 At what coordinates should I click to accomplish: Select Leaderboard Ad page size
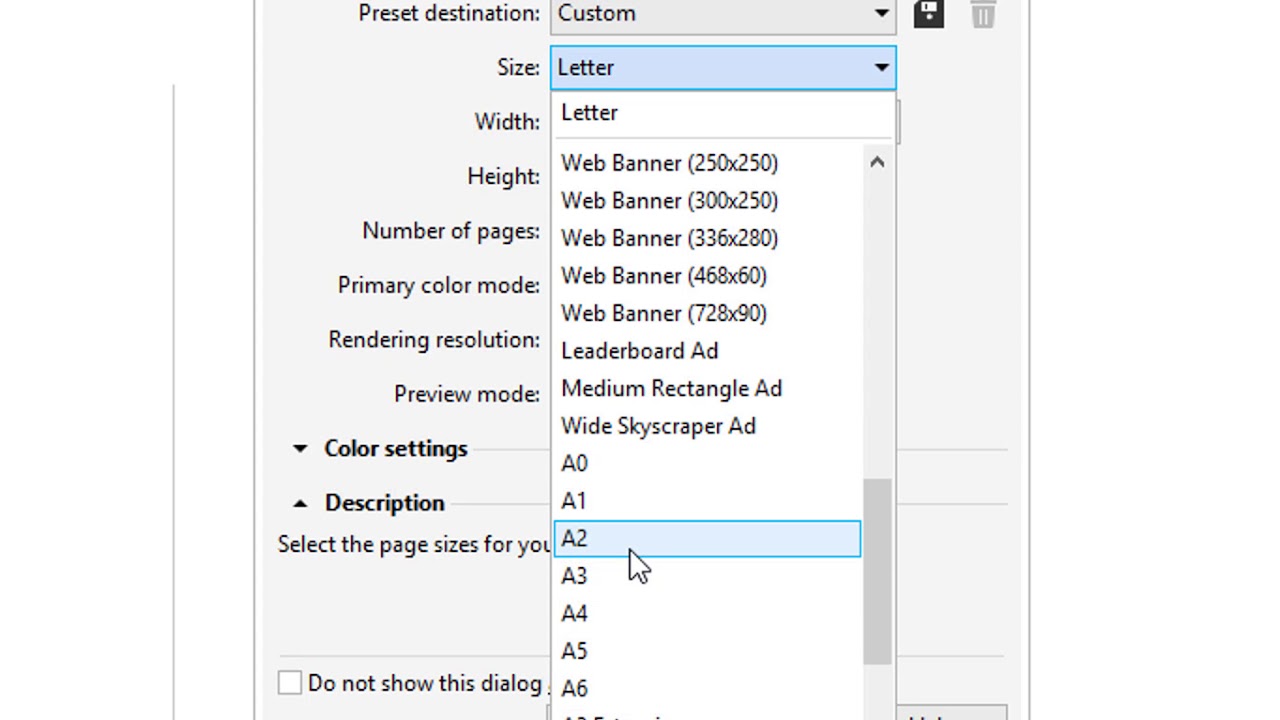pyautogui.click(x=706, y=351)
